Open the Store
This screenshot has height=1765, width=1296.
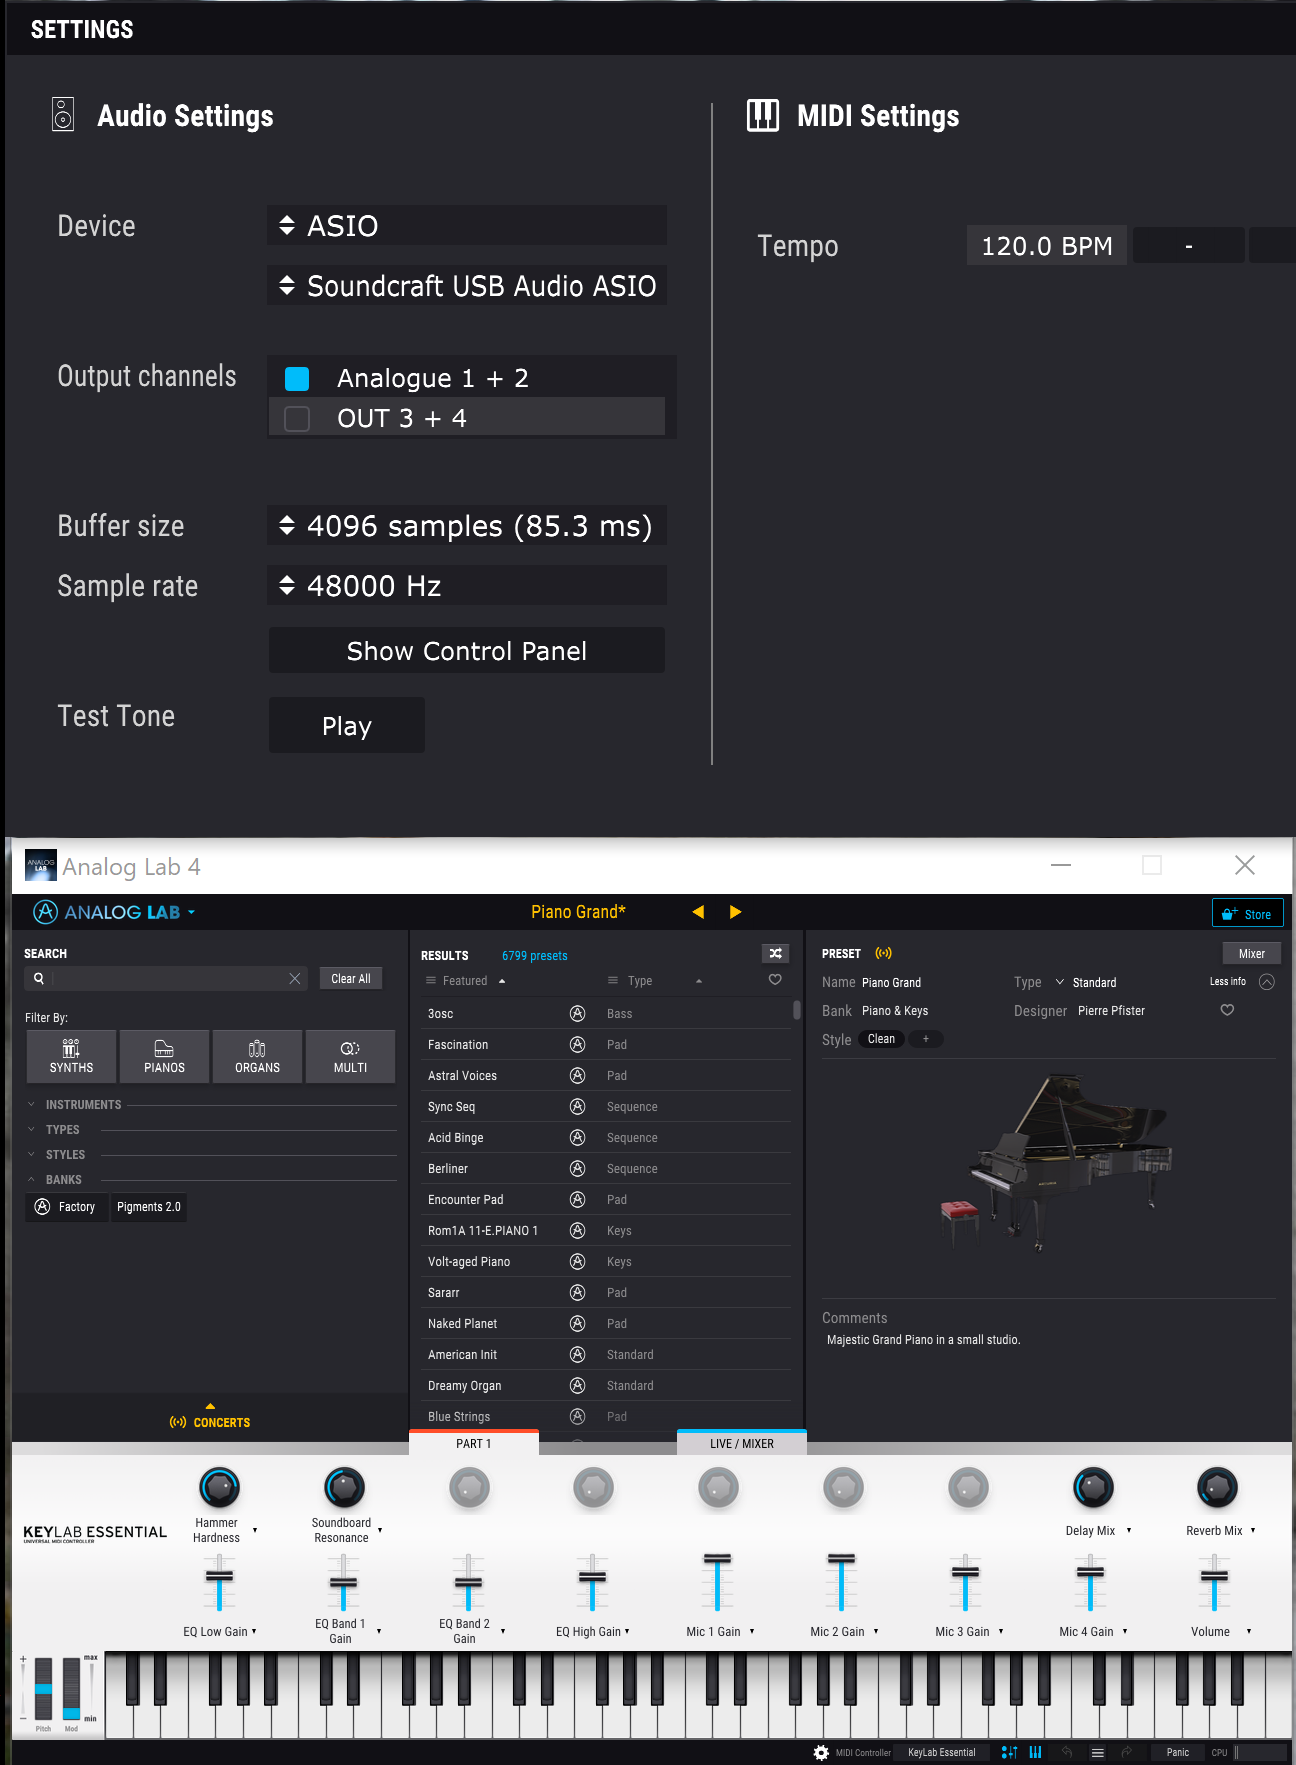1247,913
